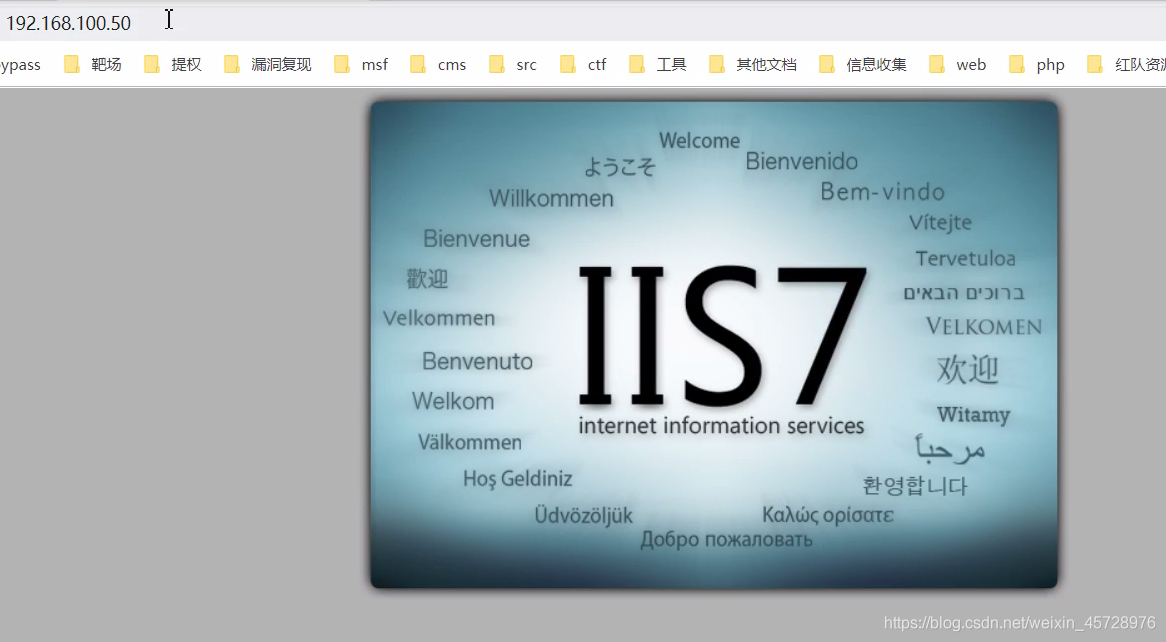Screen dimensions: 1166x642
Task: Open the 漏洞复现 bookmark folder
Action: pos(268,65)
